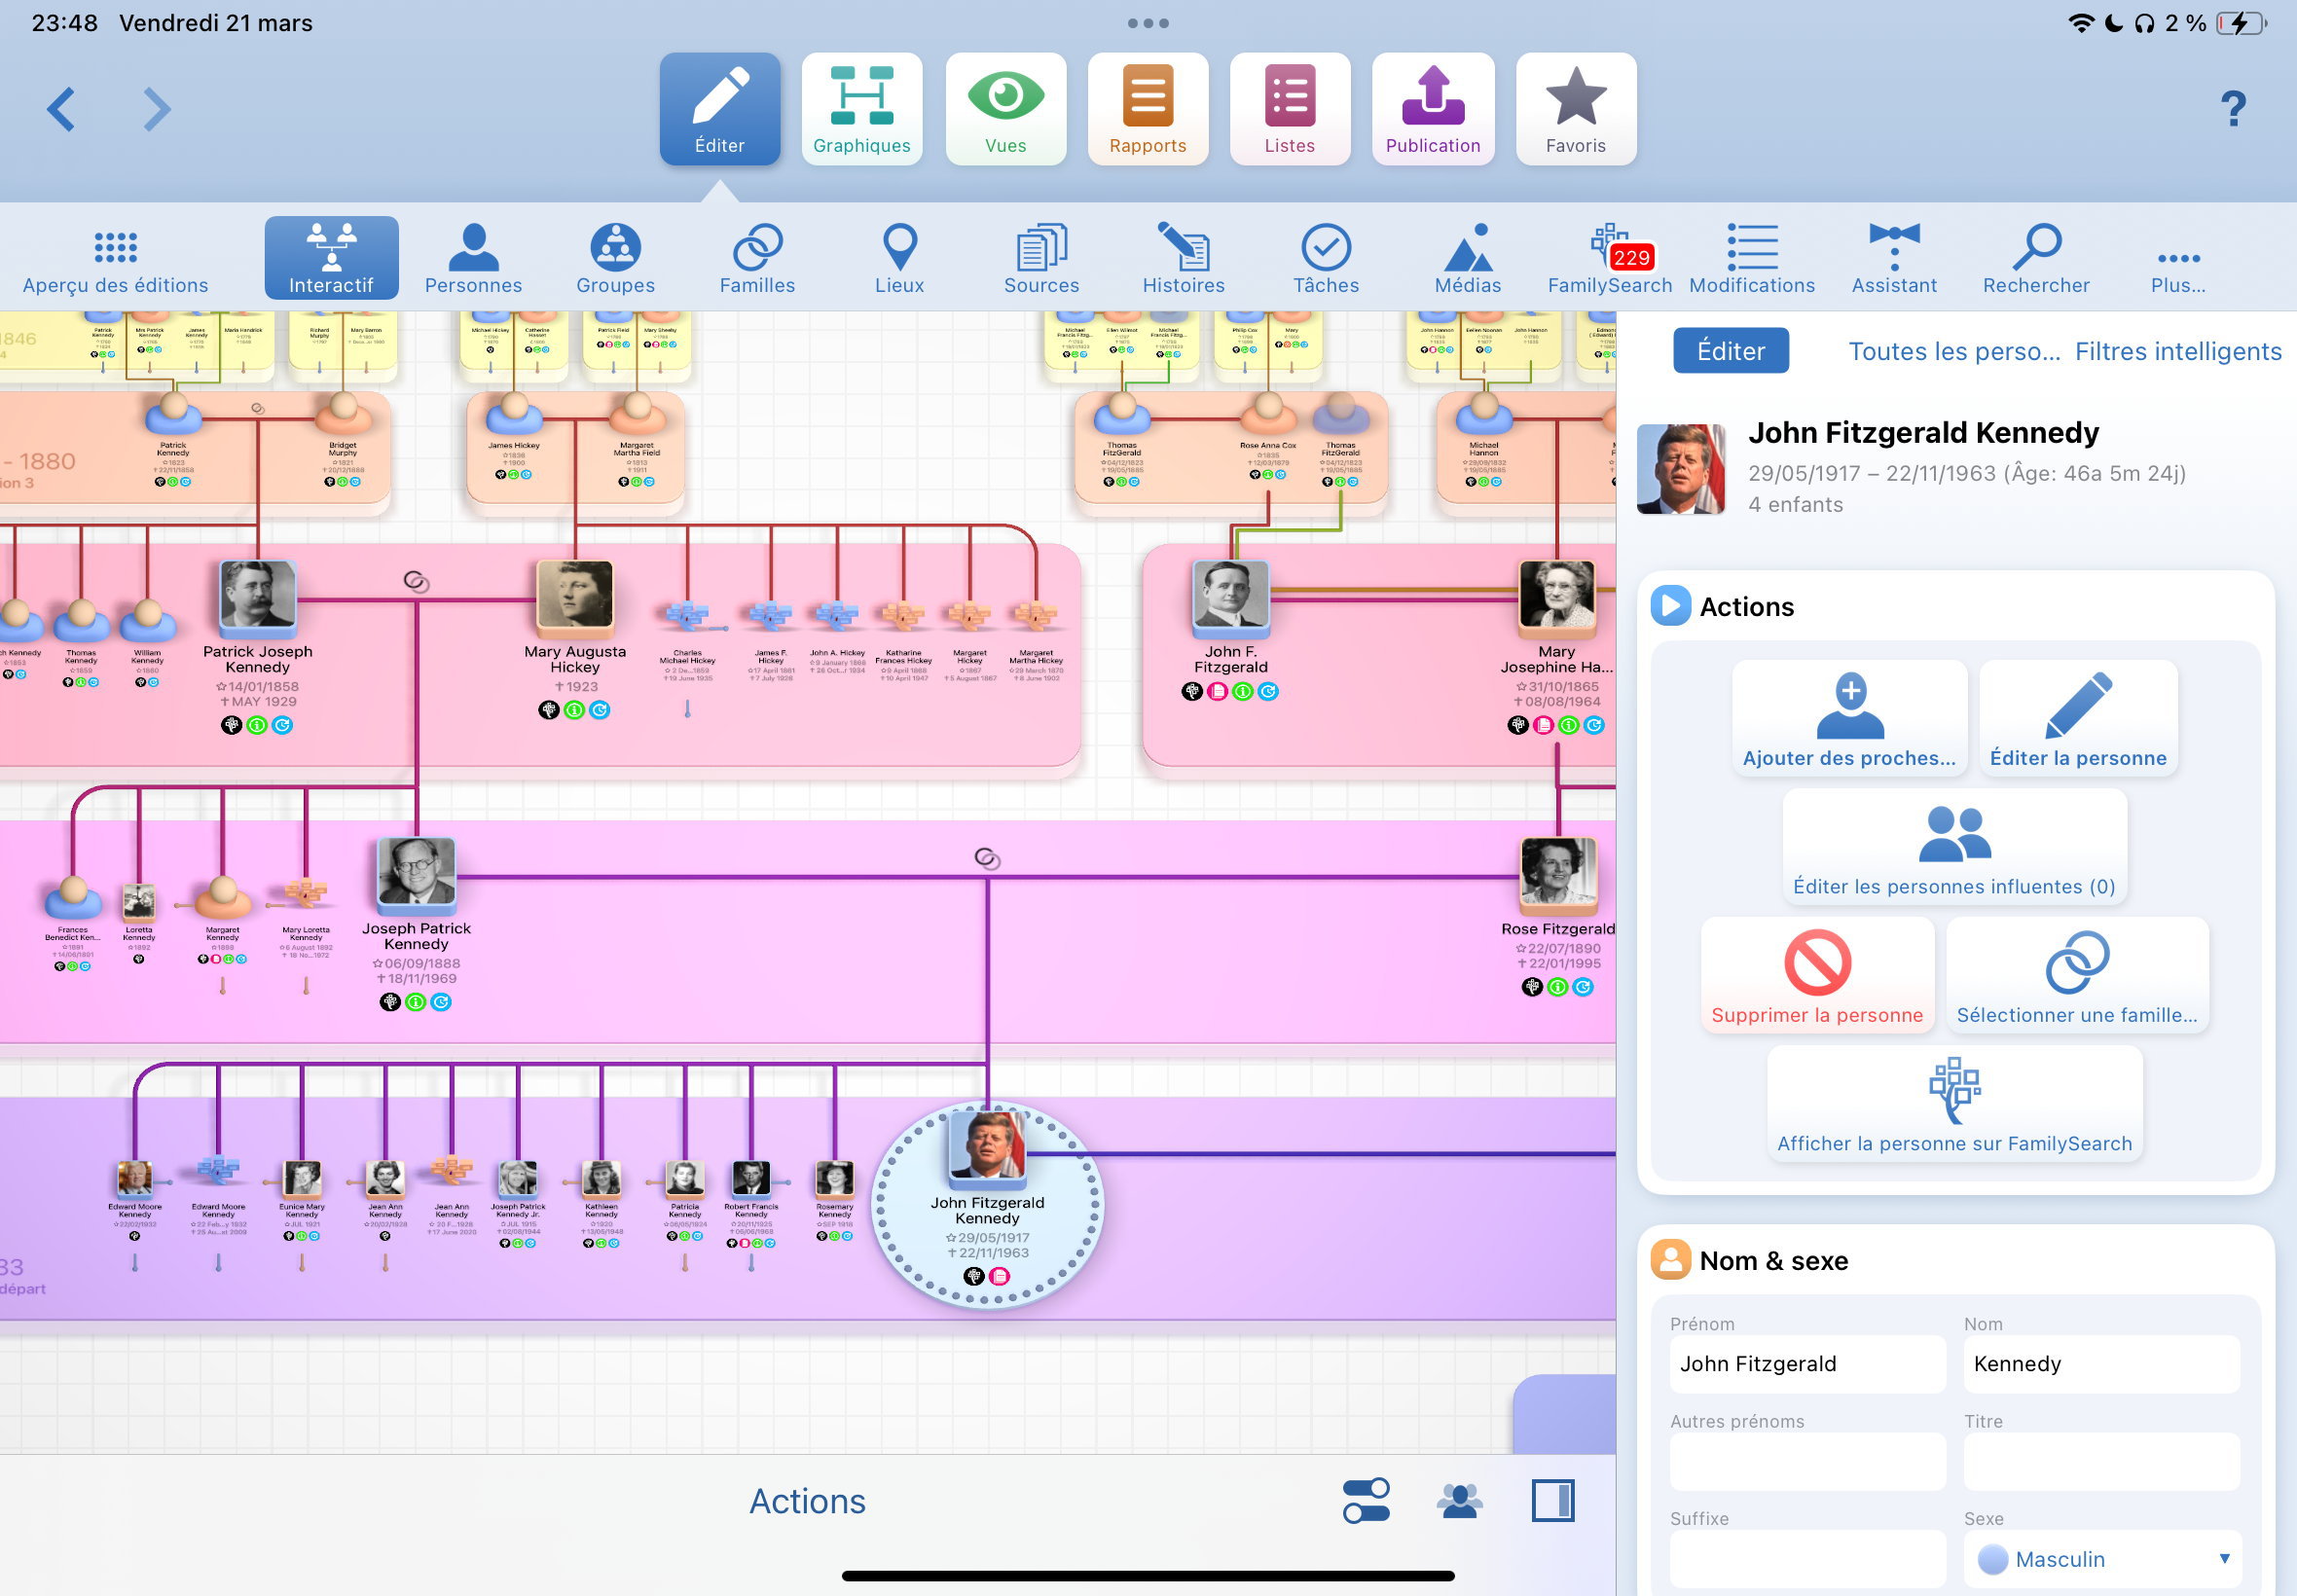Click Éditer les personnes influentes (0)
The image size is (2297, 1596).
click(1954, 846)
